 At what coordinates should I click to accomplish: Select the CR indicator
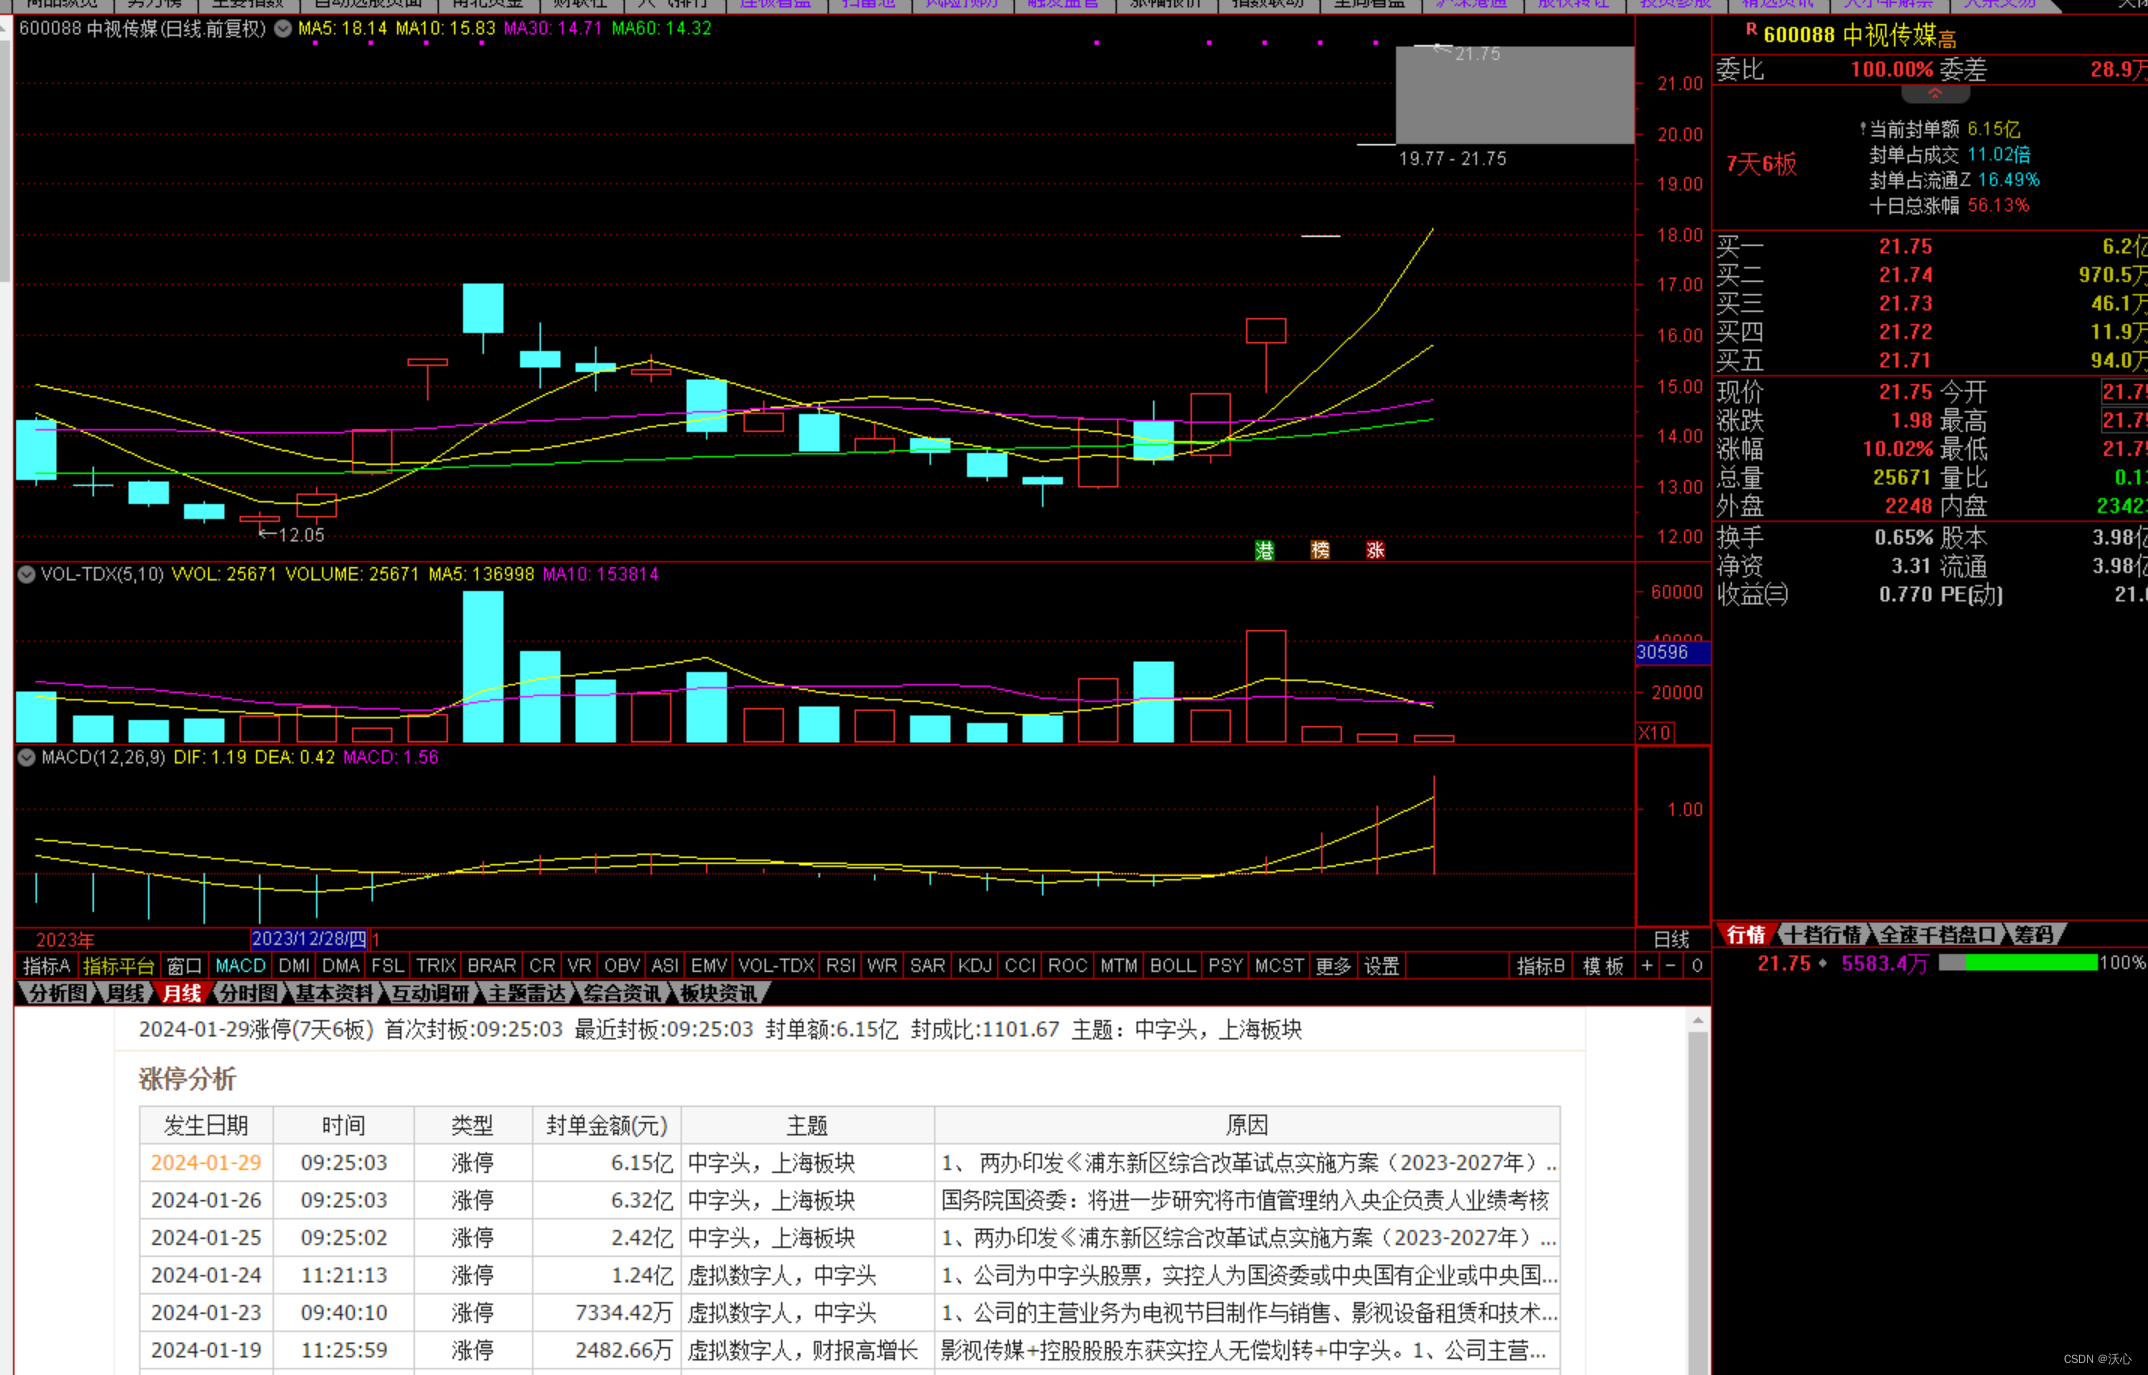(542, 966)
